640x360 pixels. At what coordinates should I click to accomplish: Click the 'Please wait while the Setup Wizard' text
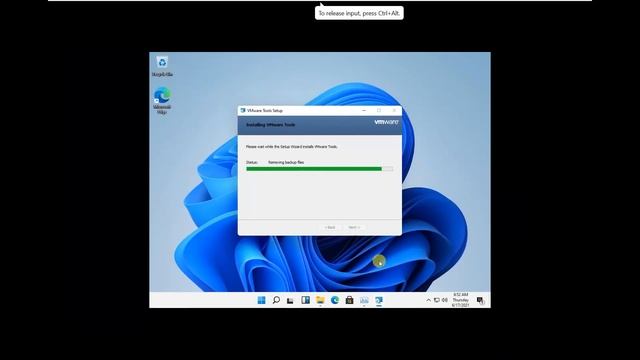(292, 147)
